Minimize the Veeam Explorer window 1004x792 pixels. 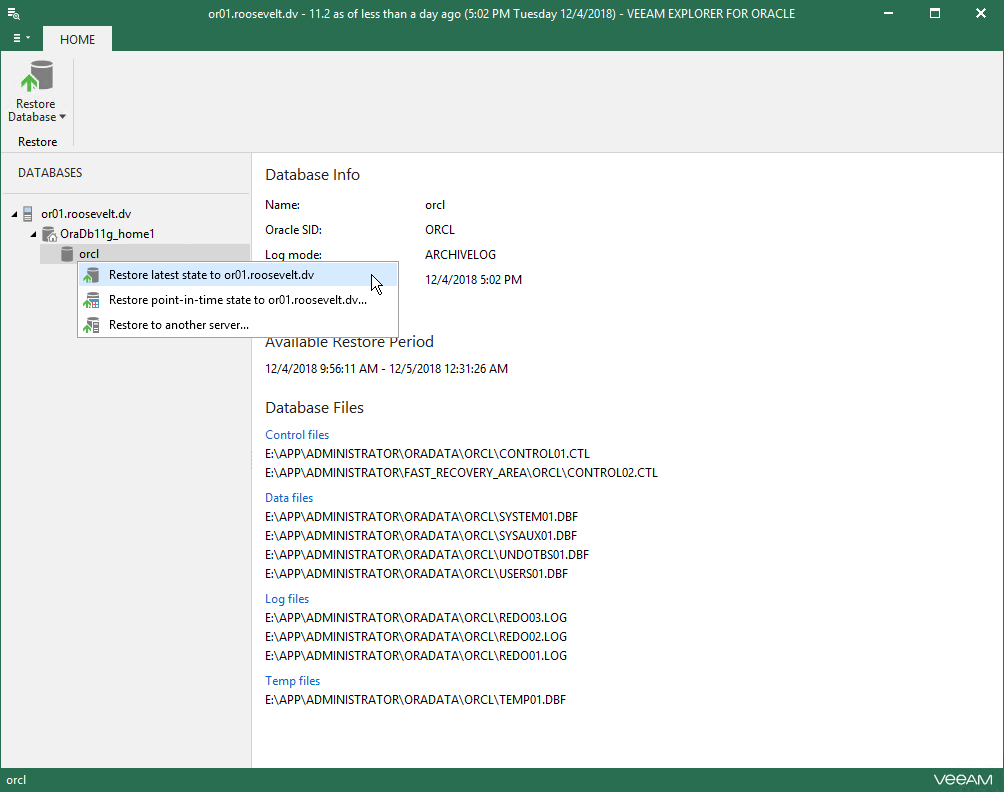coord(888,13)
